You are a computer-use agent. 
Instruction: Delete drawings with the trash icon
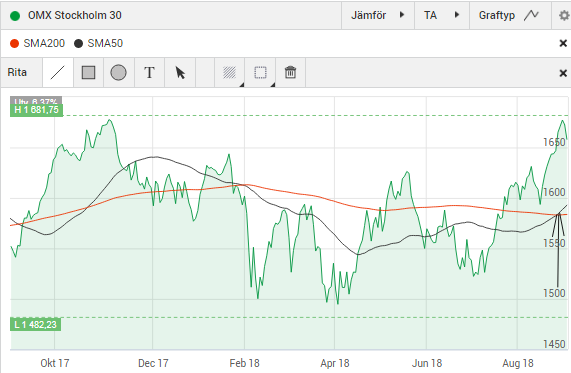[290, 72]
